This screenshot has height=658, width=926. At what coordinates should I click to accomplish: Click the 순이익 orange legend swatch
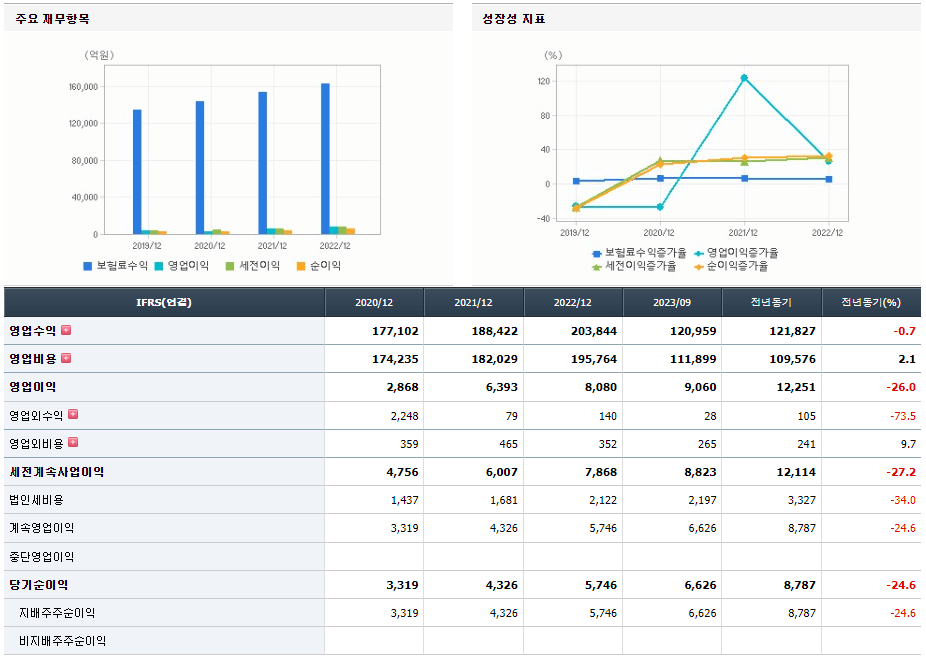tap(301, 266)
